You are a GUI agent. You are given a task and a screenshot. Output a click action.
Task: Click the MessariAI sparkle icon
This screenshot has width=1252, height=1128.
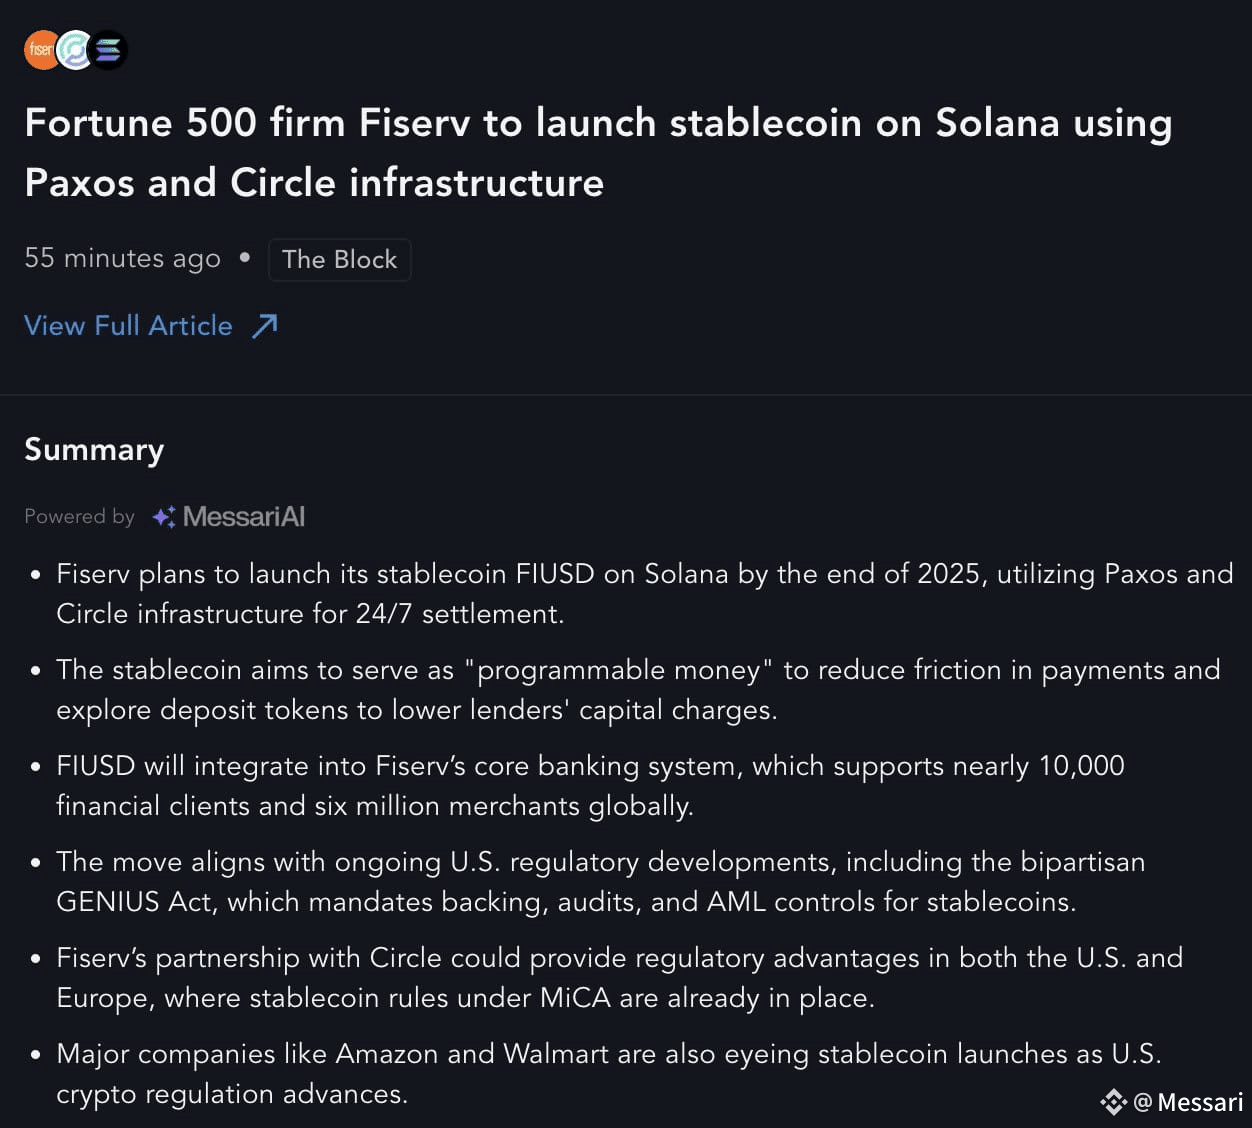164,517
